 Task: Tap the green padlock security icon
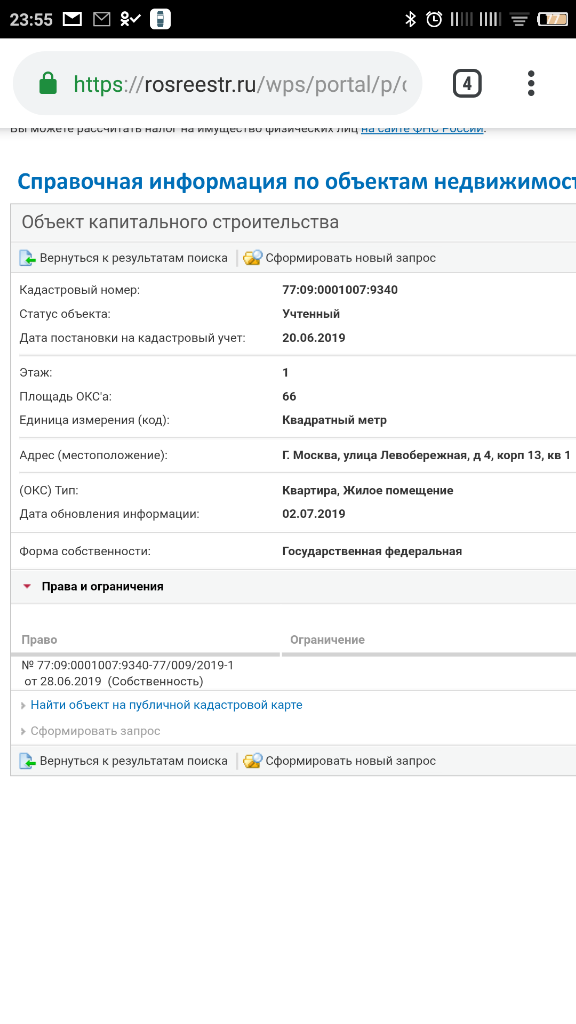(48, 83)
